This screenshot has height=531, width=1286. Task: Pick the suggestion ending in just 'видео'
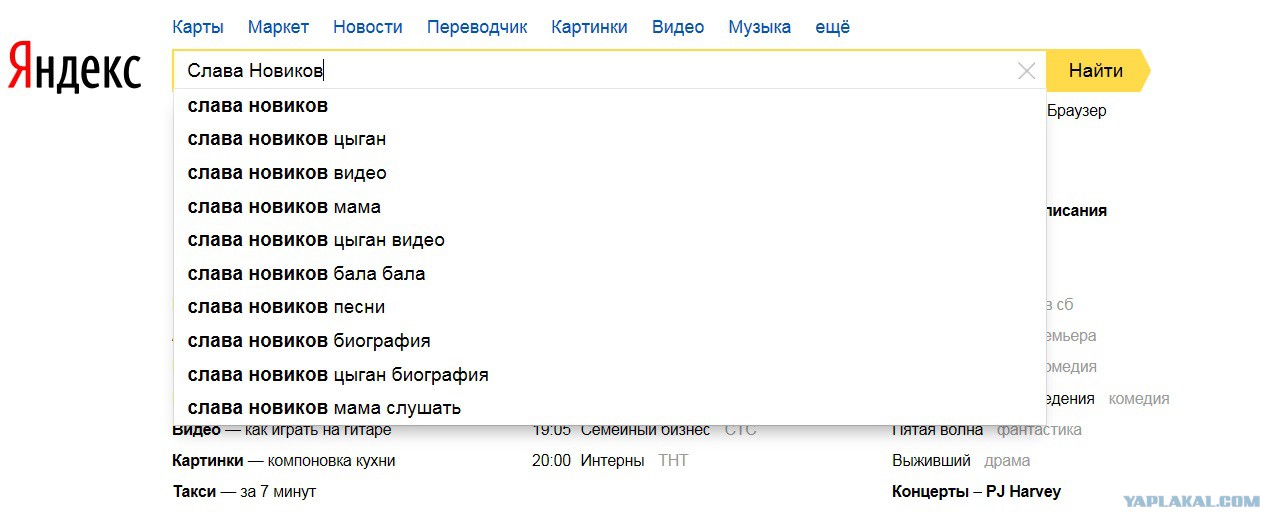610,173
